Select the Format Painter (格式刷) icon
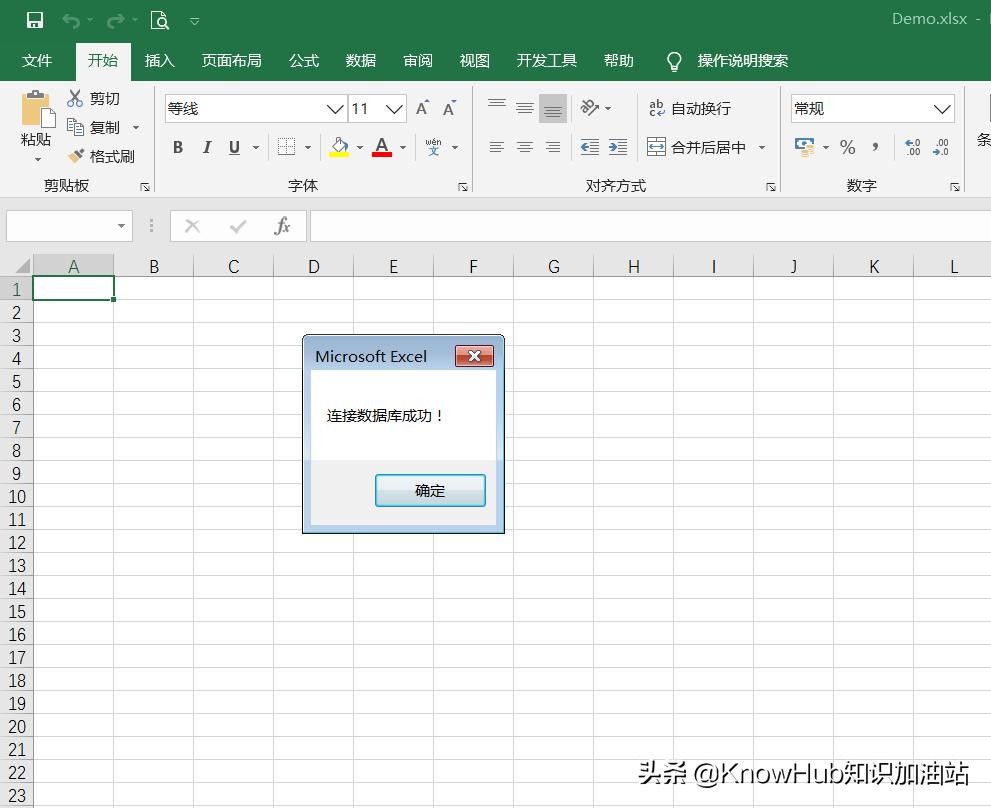The image size is (991, 808). point(75,155)
